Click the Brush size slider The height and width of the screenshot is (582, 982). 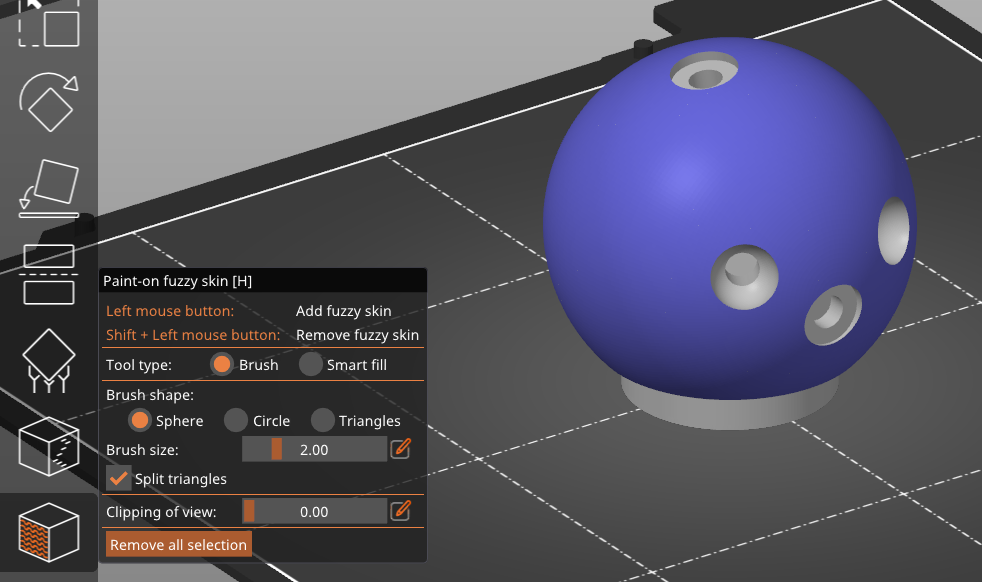pyautogui.click(x=314, y=449)
